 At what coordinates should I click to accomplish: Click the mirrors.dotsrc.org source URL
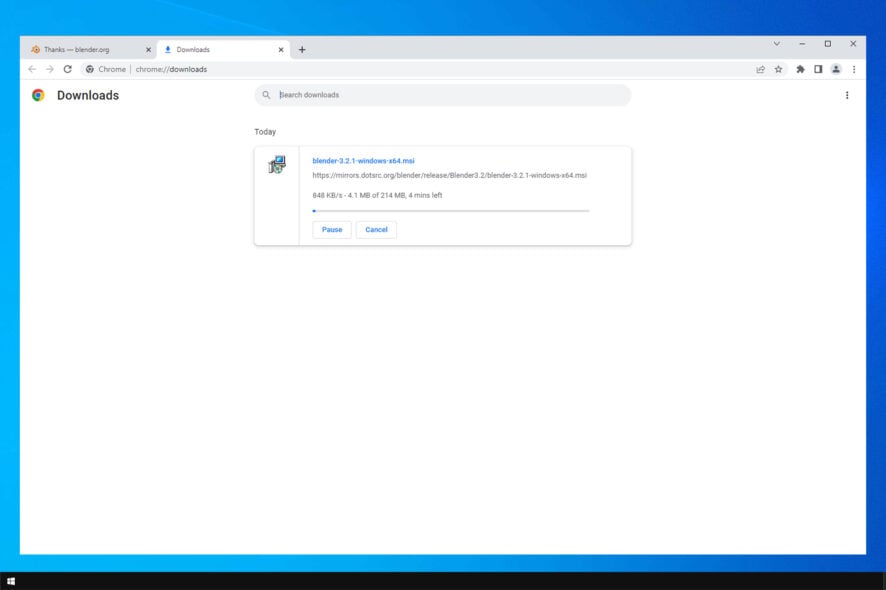click(x=449, y=175)
